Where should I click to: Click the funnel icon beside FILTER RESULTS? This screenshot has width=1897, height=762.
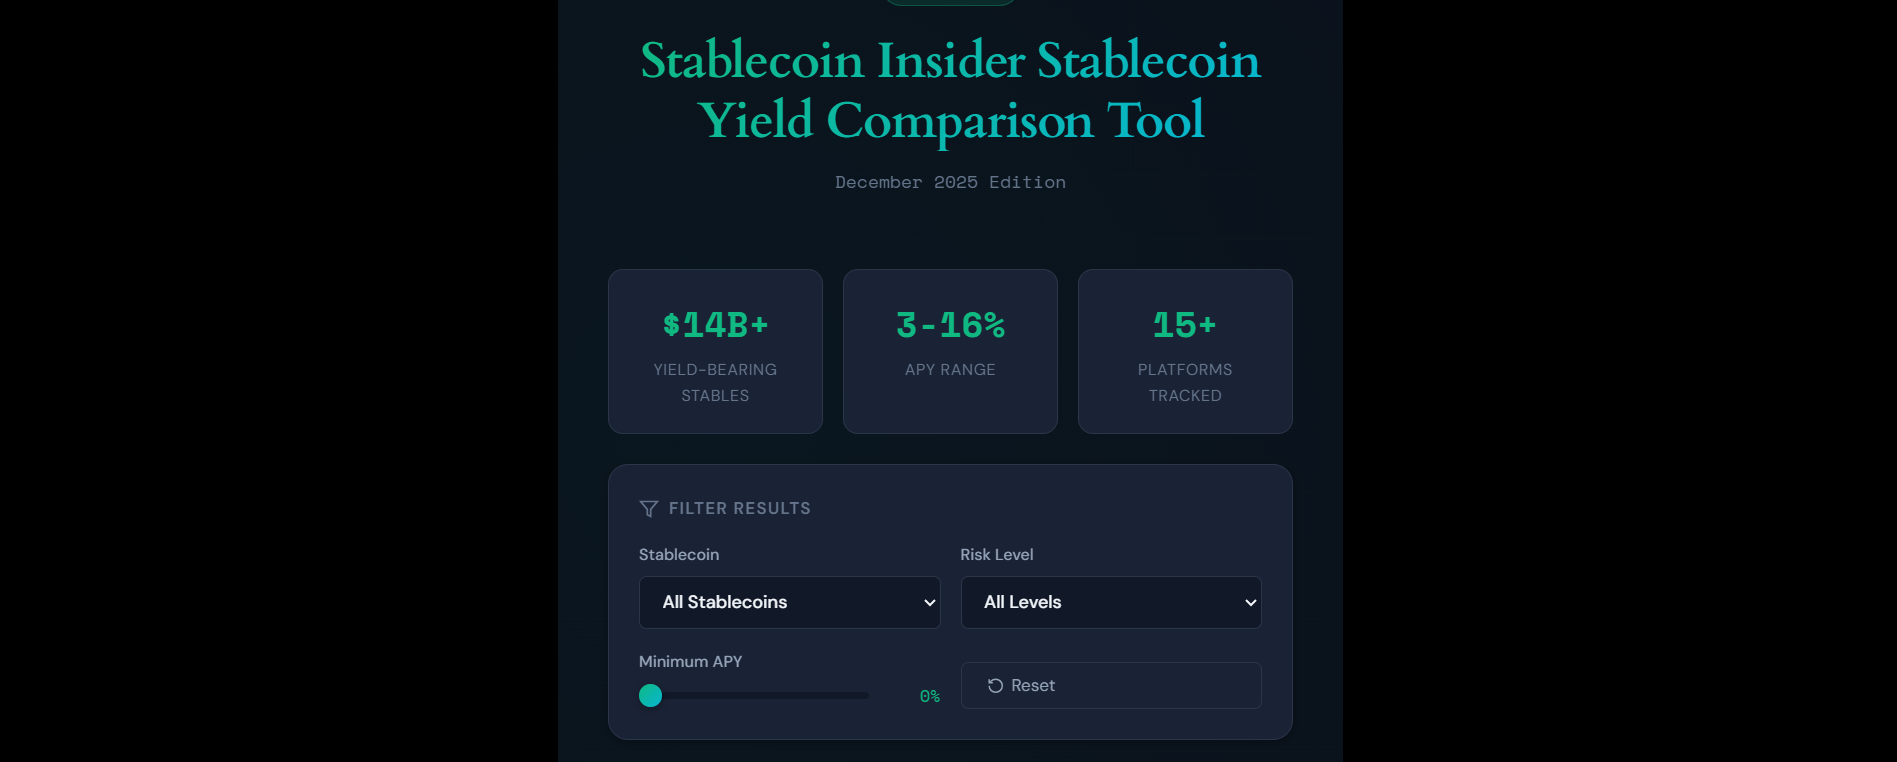[x=649, y=509]
